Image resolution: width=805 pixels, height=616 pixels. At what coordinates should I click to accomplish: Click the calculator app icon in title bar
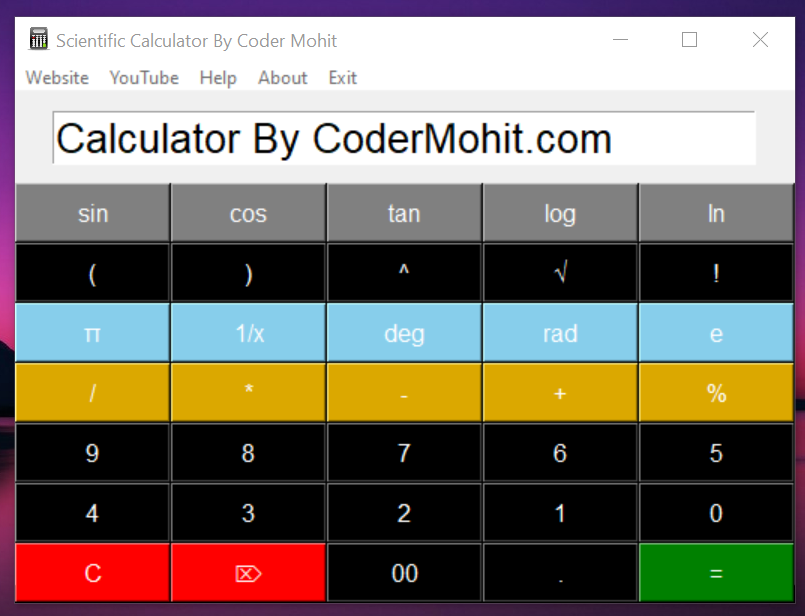pos(39,39)
